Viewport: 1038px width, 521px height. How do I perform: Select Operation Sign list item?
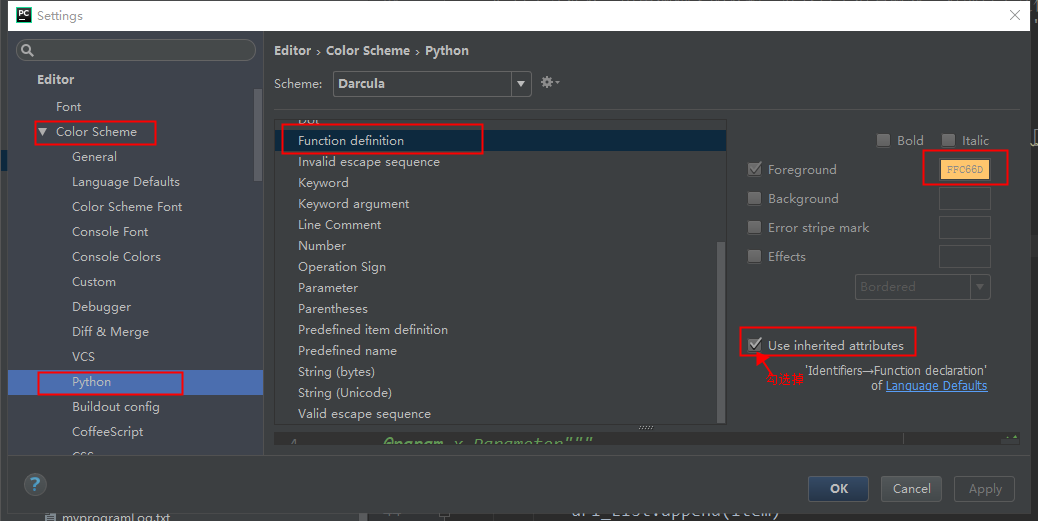point(500,267)
